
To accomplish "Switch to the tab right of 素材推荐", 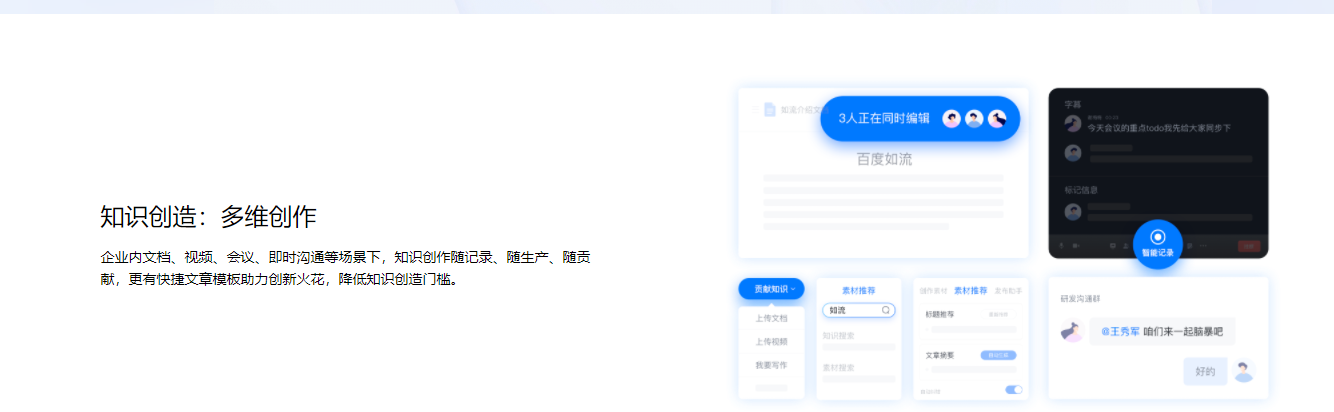I will click(x=1008, y=290).
